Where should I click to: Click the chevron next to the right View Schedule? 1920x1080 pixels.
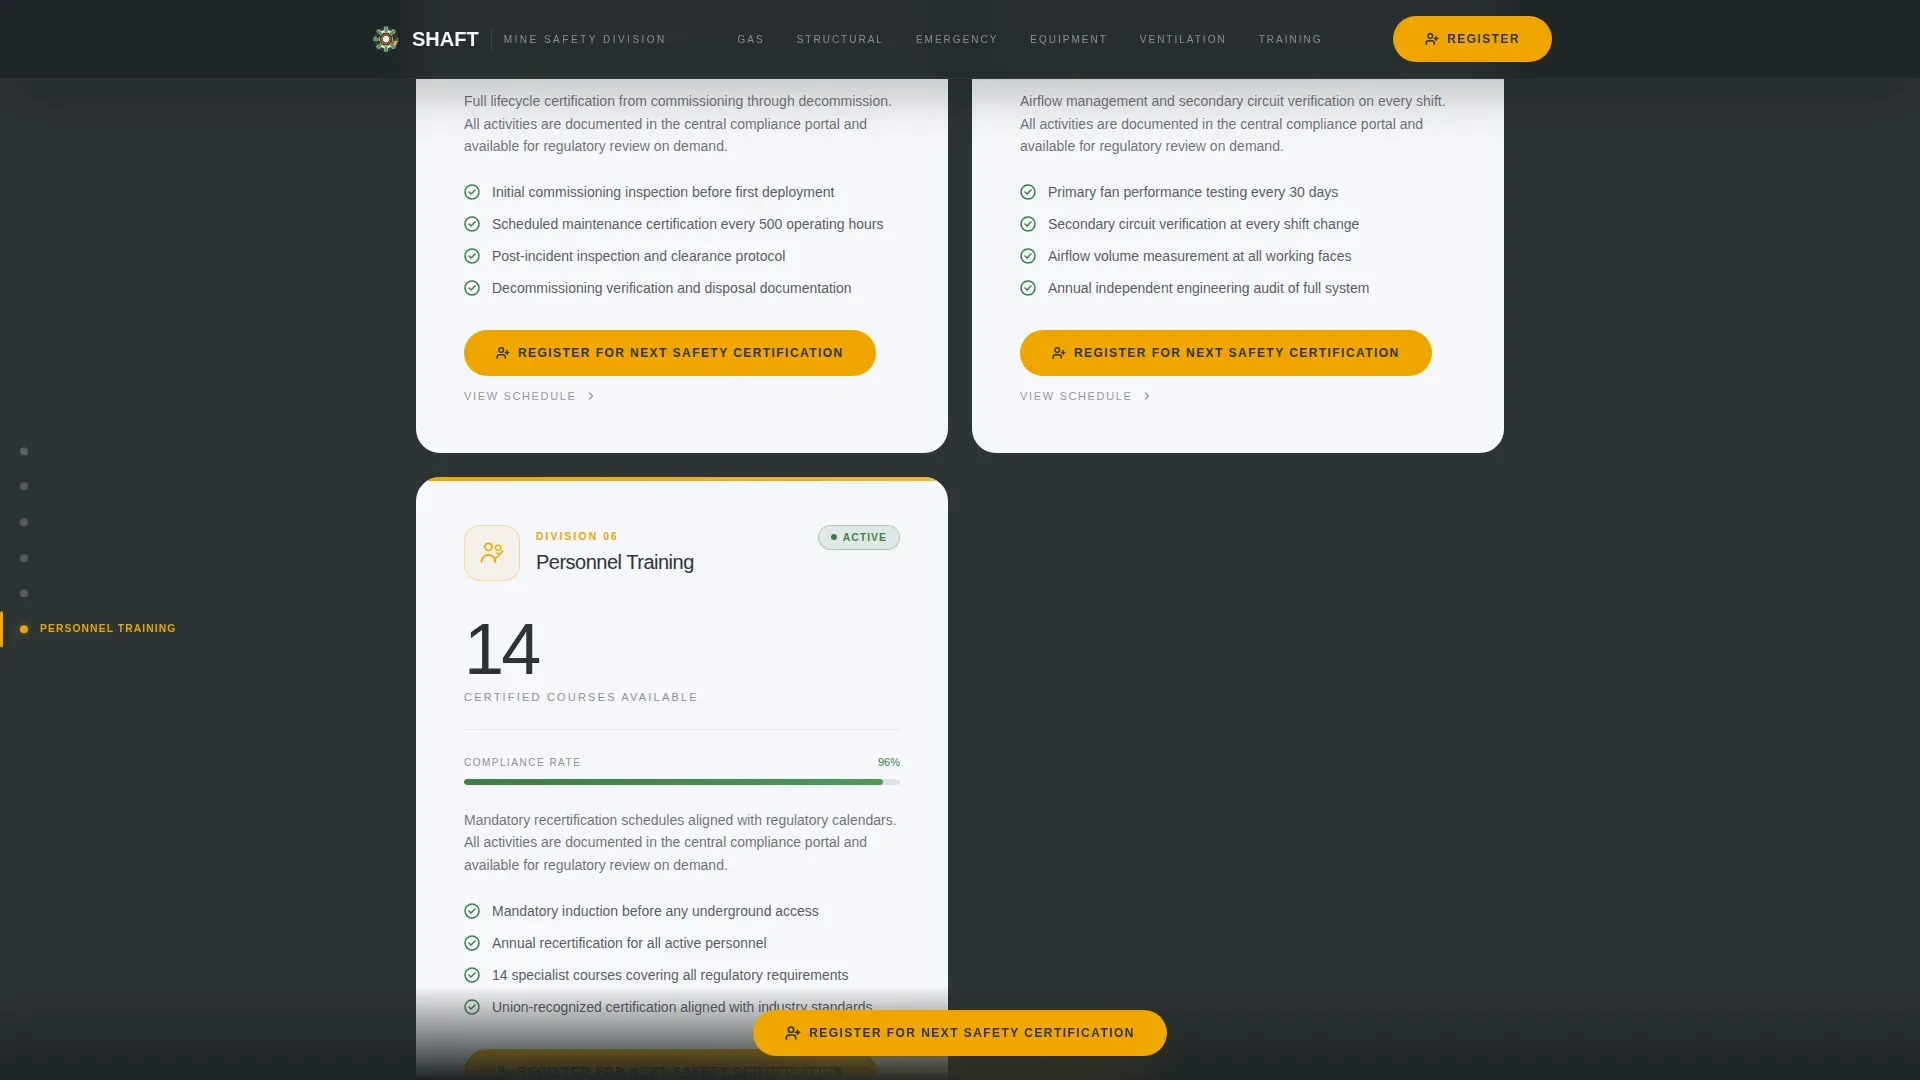(x=1147, y=396)
